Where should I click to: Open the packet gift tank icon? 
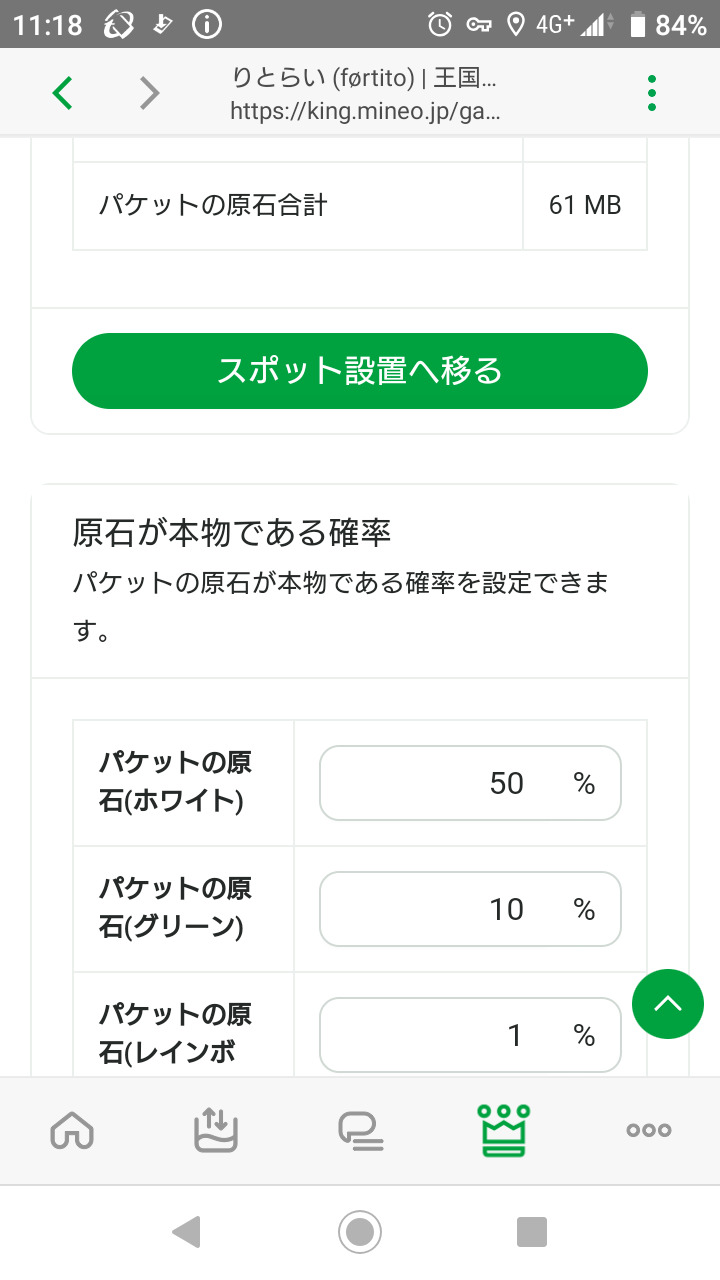[215, 1130]
